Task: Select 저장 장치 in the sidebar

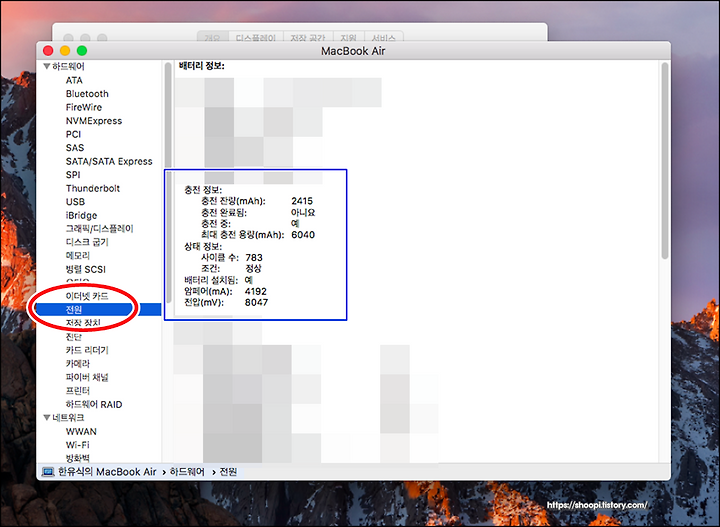Action: coord(83,323)
